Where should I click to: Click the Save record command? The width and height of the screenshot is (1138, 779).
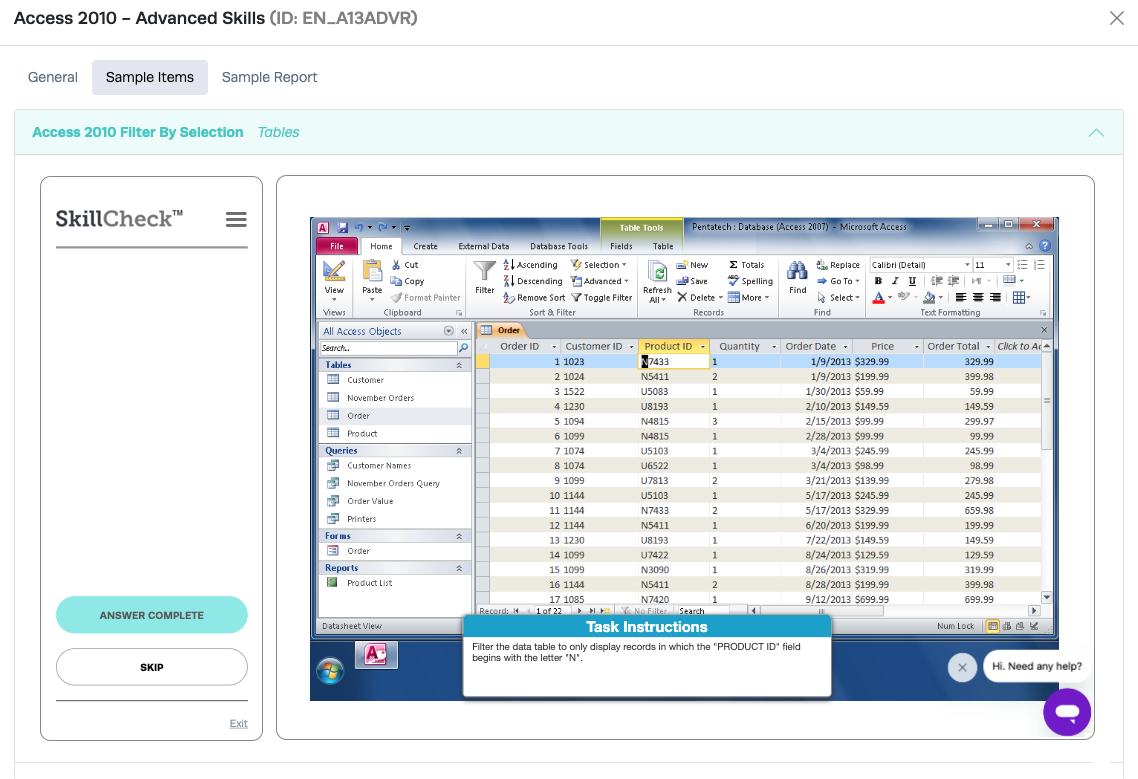pos(692,281)
